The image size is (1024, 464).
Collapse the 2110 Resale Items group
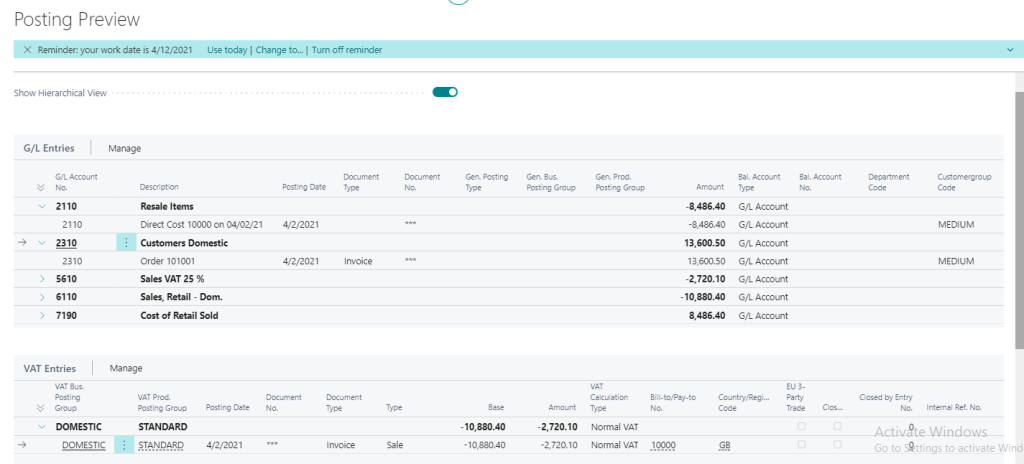pos(42,206)
